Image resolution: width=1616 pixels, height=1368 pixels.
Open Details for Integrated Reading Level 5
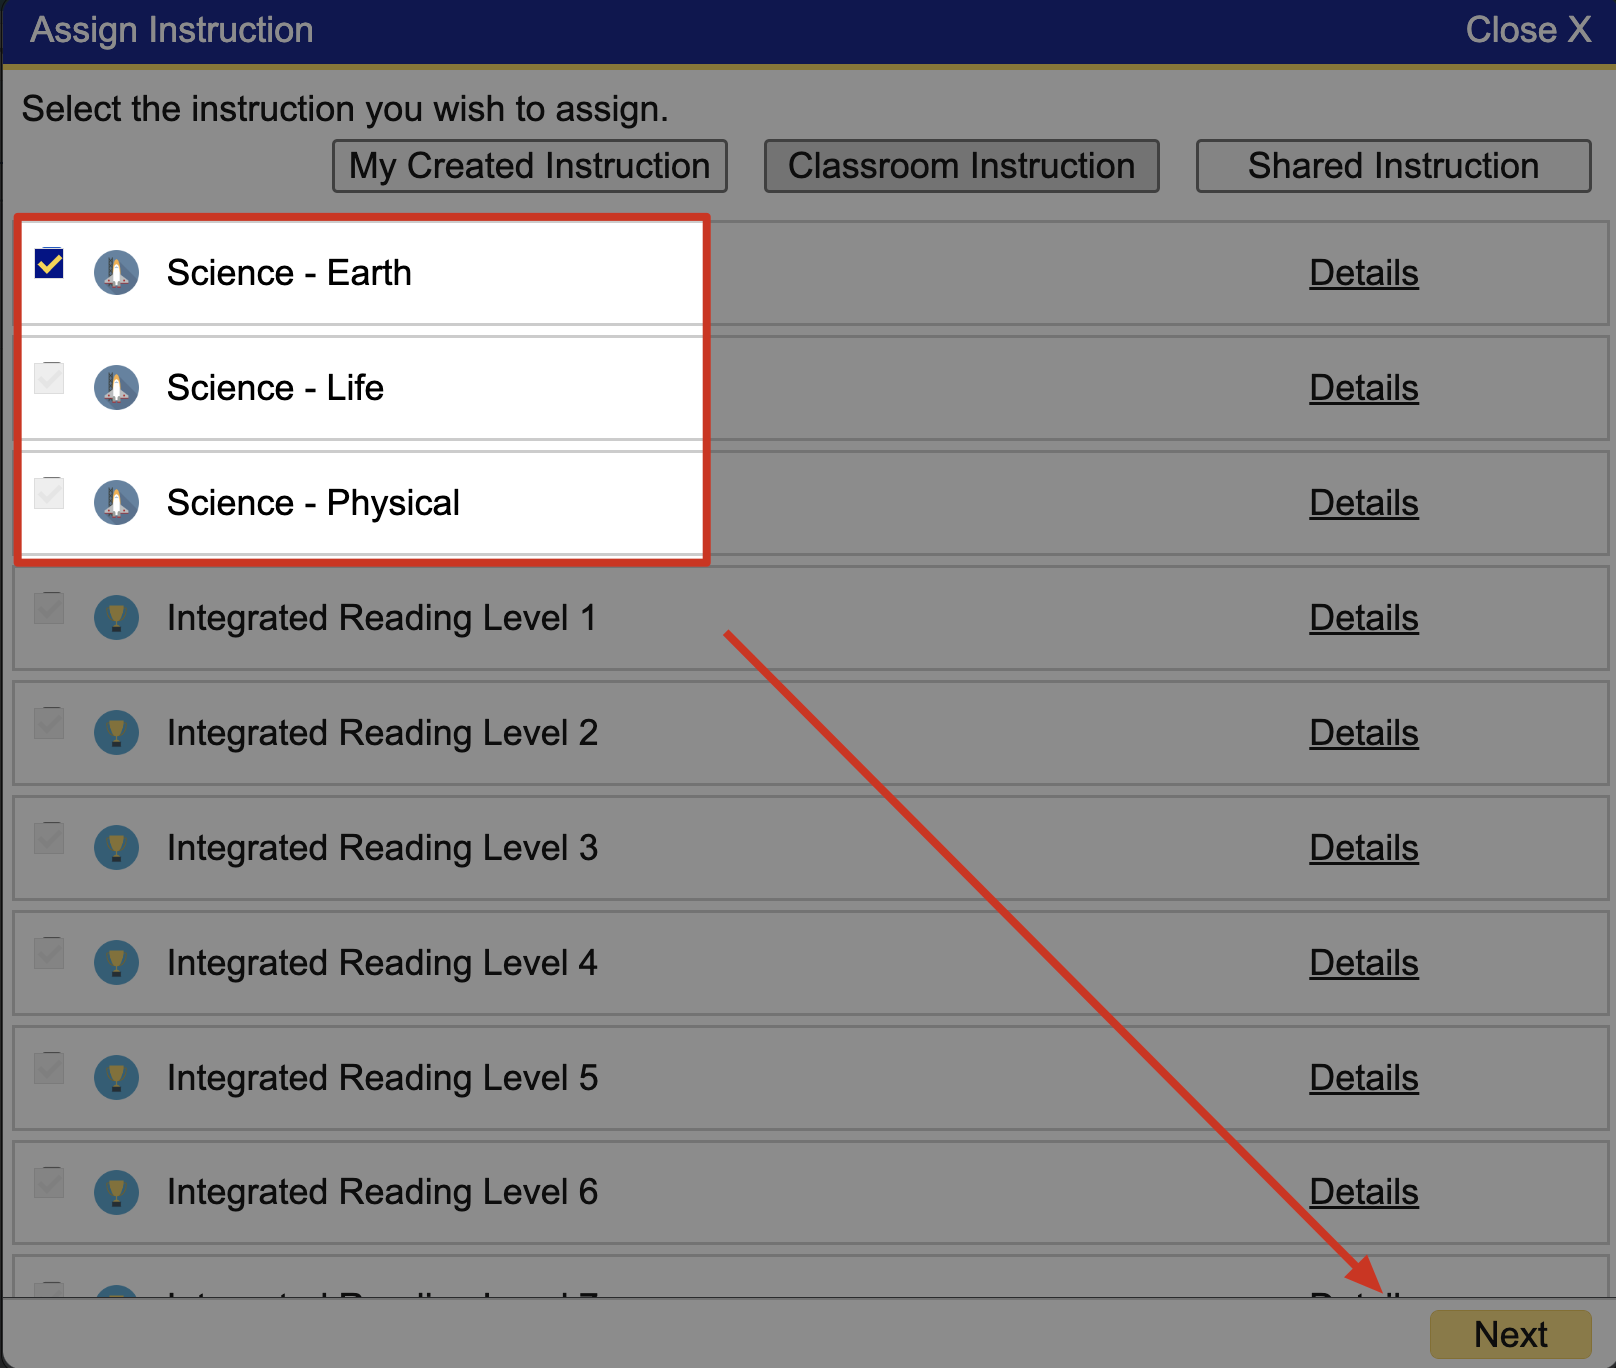point(1363,1077)
